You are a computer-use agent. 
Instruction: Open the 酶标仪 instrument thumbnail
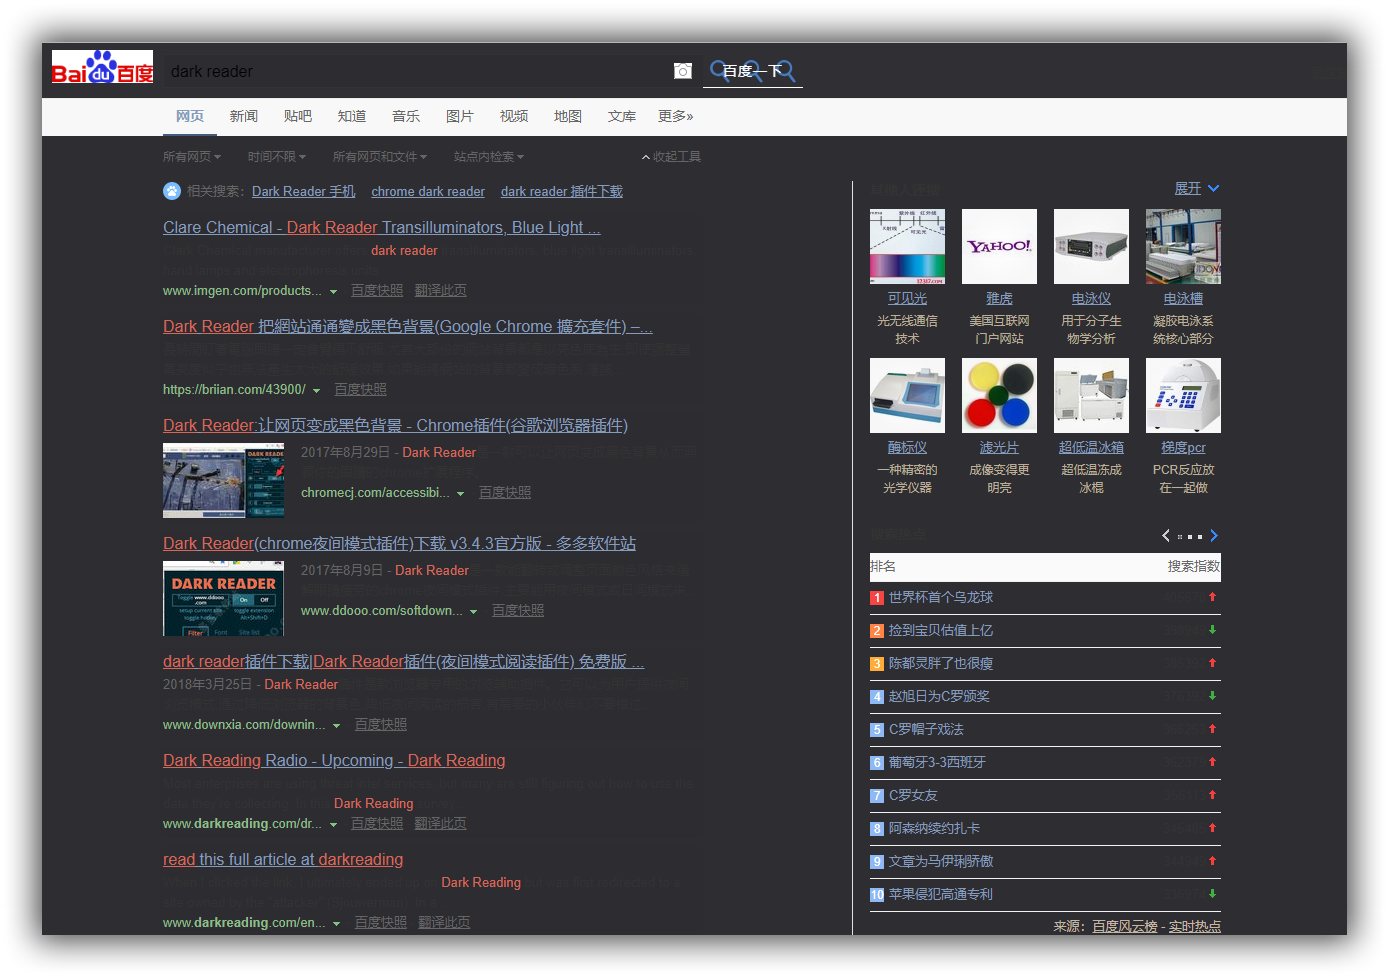coord(907,396)
